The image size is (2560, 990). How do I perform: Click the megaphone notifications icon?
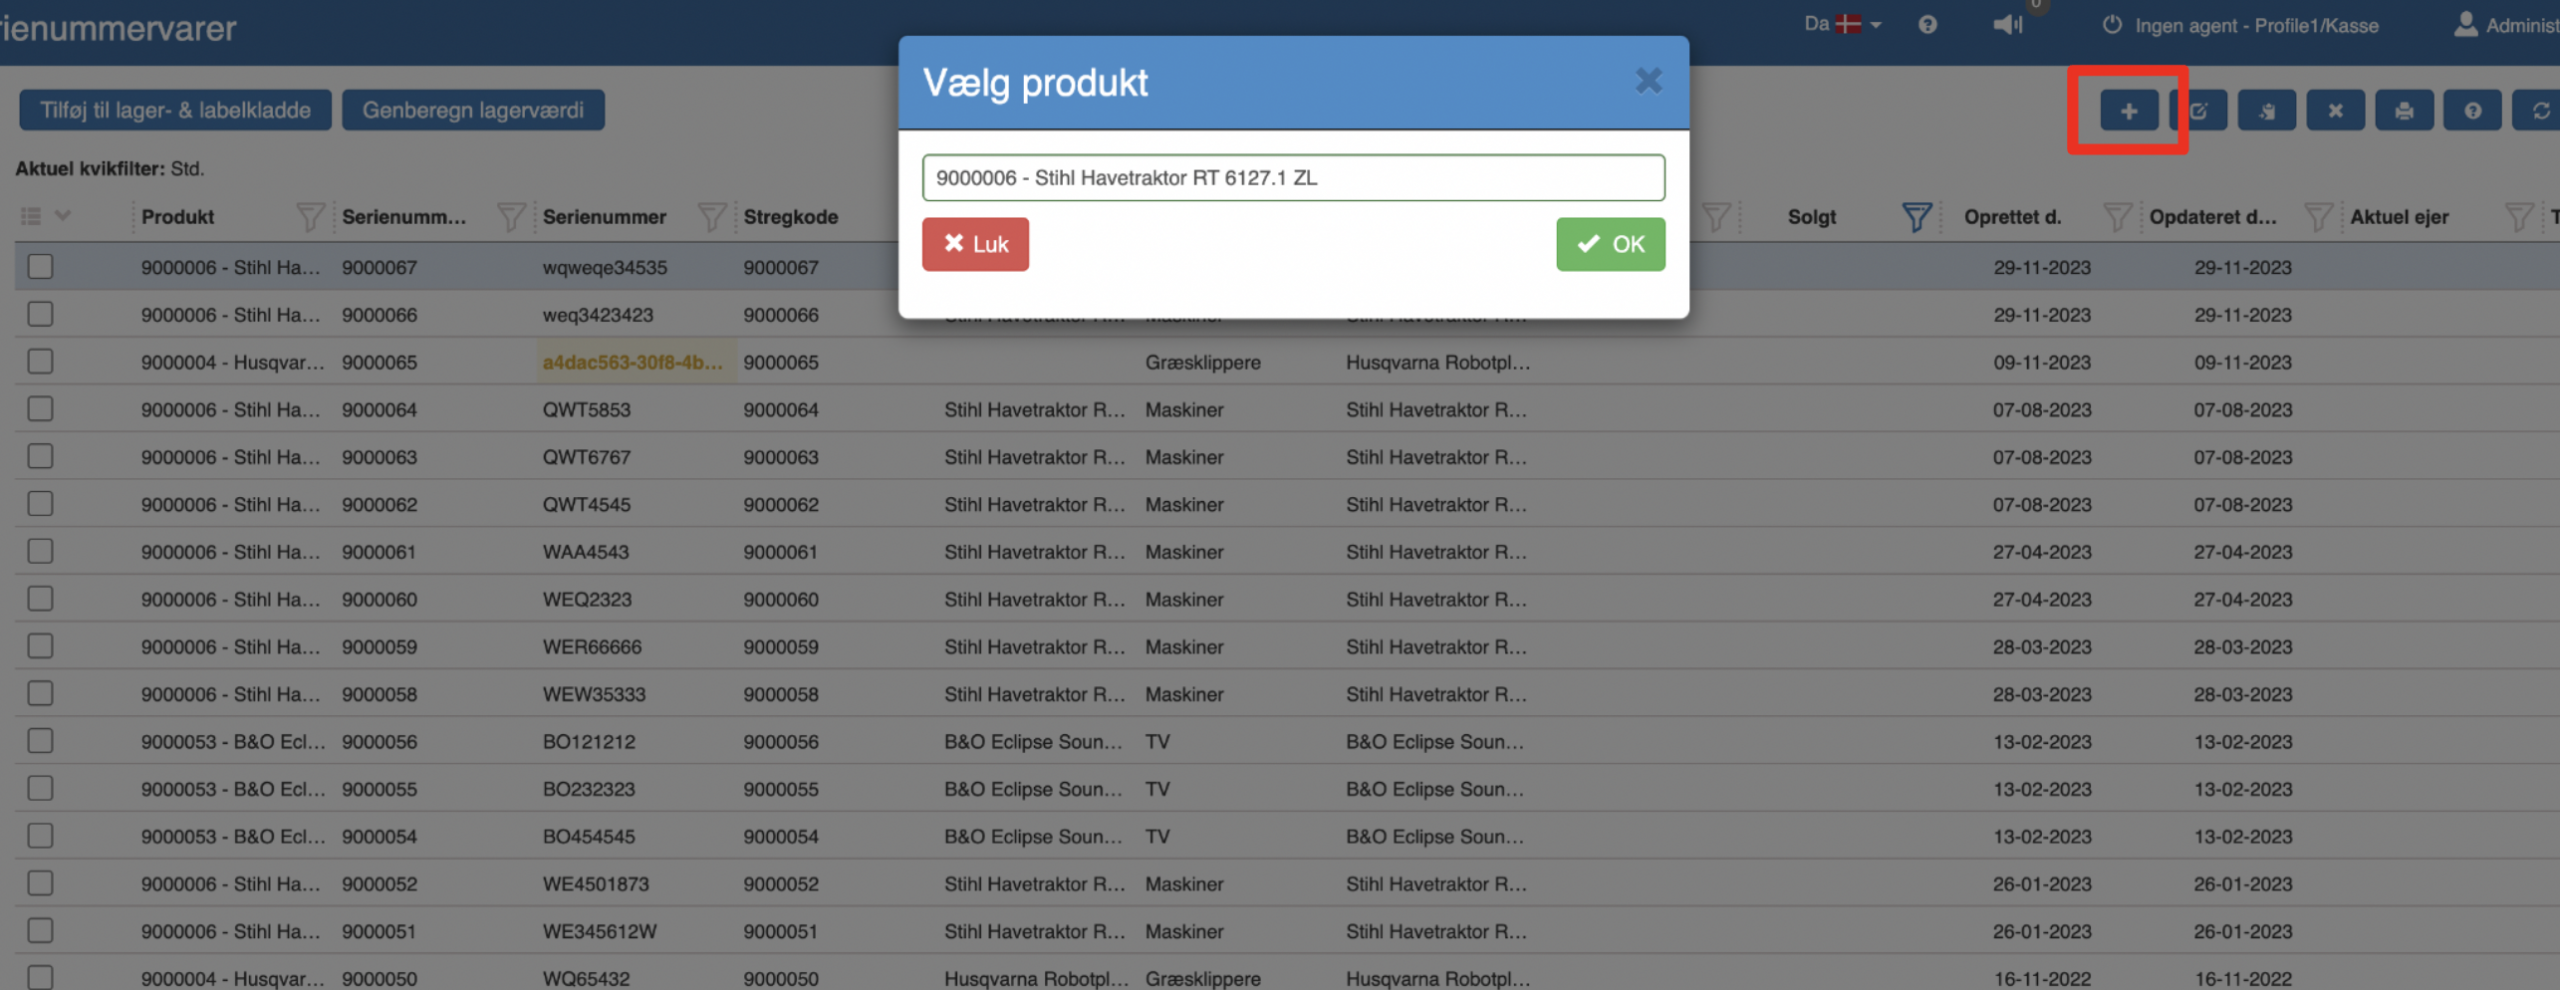(2007, 25)
